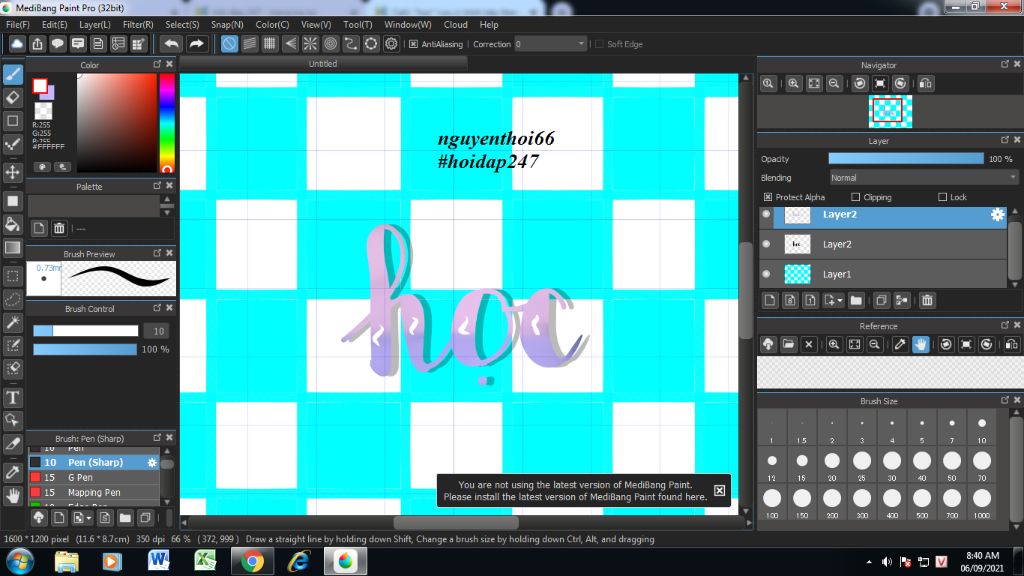Click the Undo arrow
The width and height of the screenshot is (1024, 576).
172,44
